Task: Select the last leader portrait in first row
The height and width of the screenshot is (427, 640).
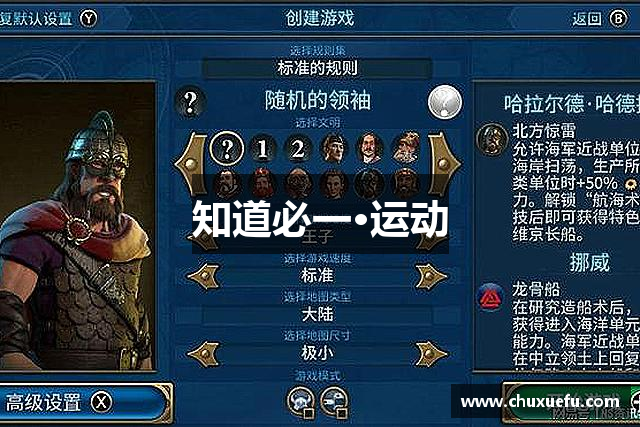Action: (405, 149)
